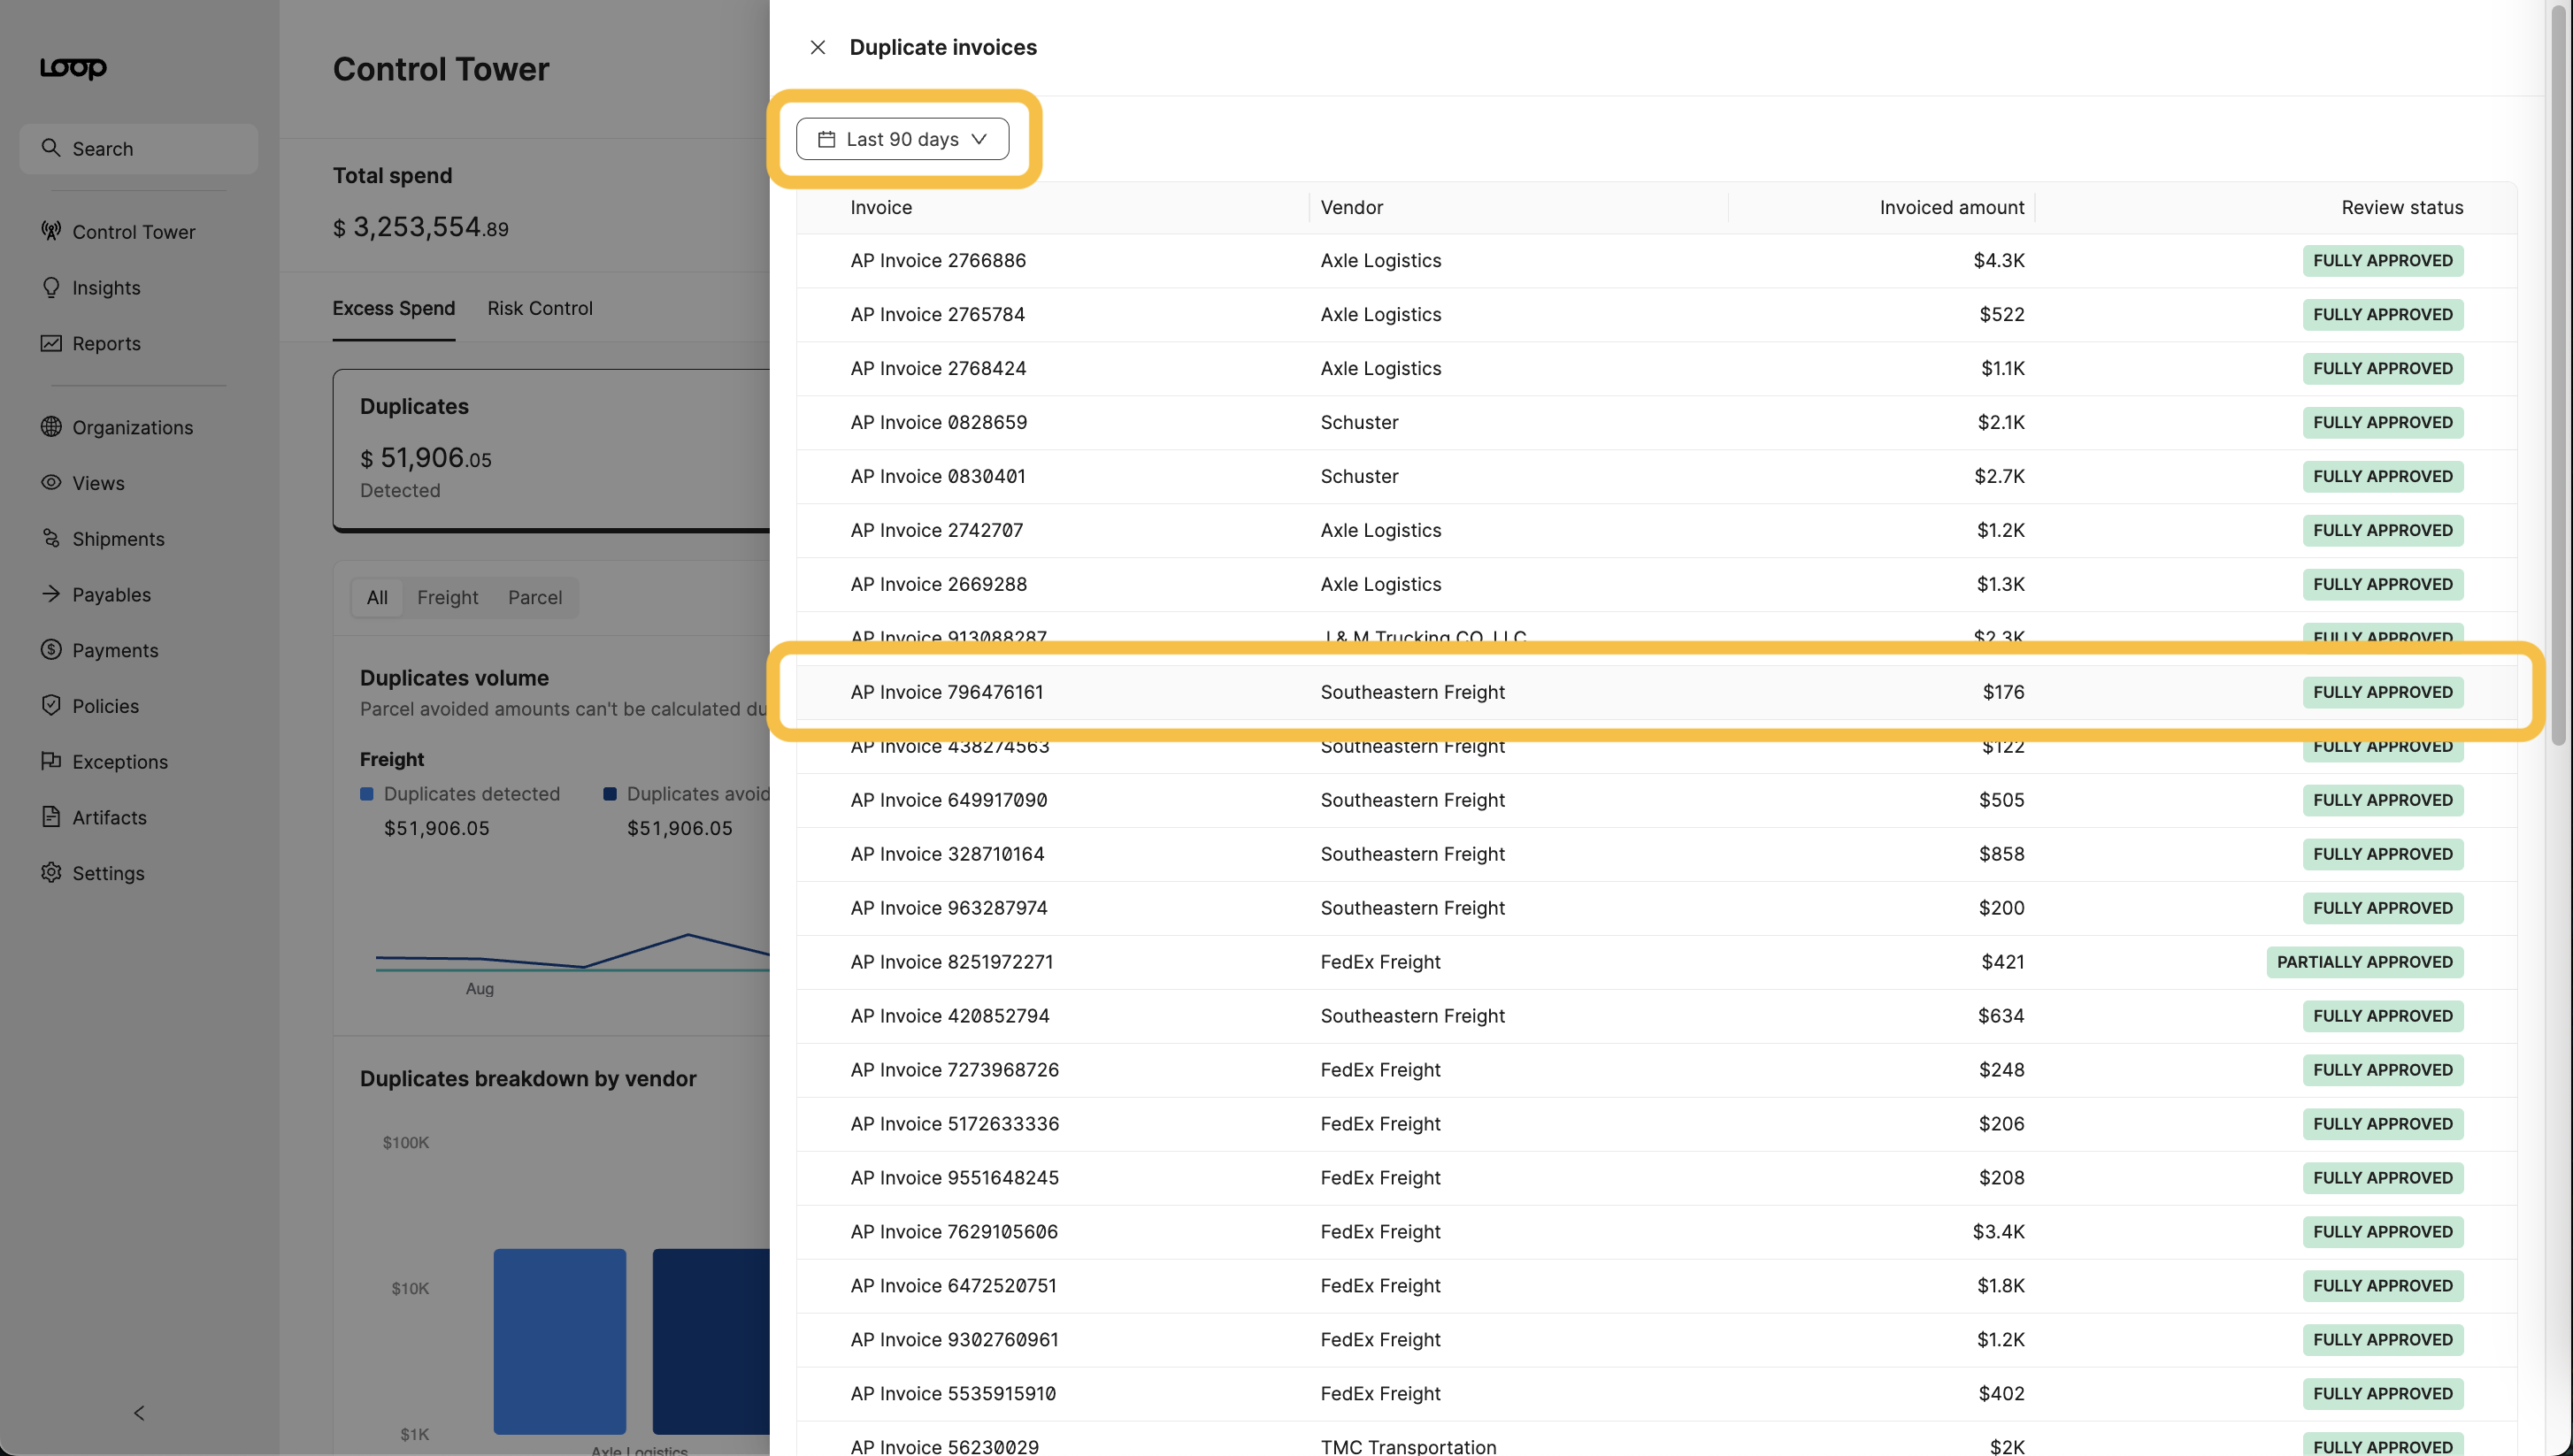2573x1456 pixels.
Task: Open AP Invoice 2765784
Action: [1657, 315]
